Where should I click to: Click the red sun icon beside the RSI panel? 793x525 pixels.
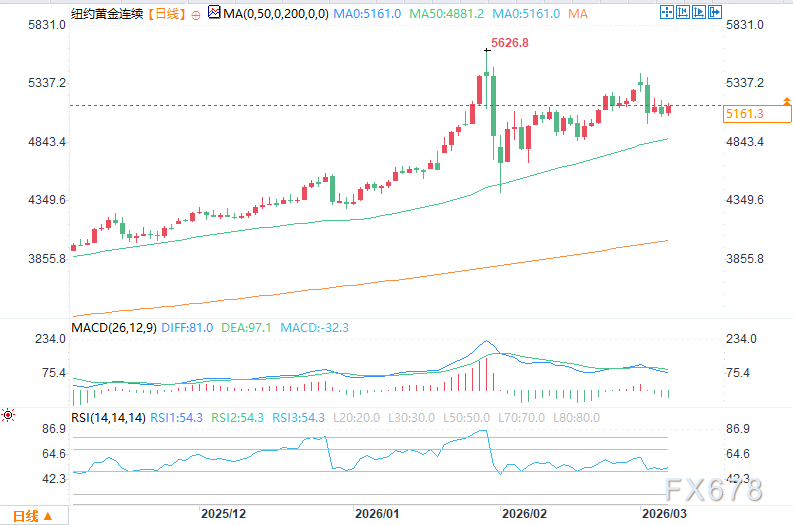coord(8,414)
